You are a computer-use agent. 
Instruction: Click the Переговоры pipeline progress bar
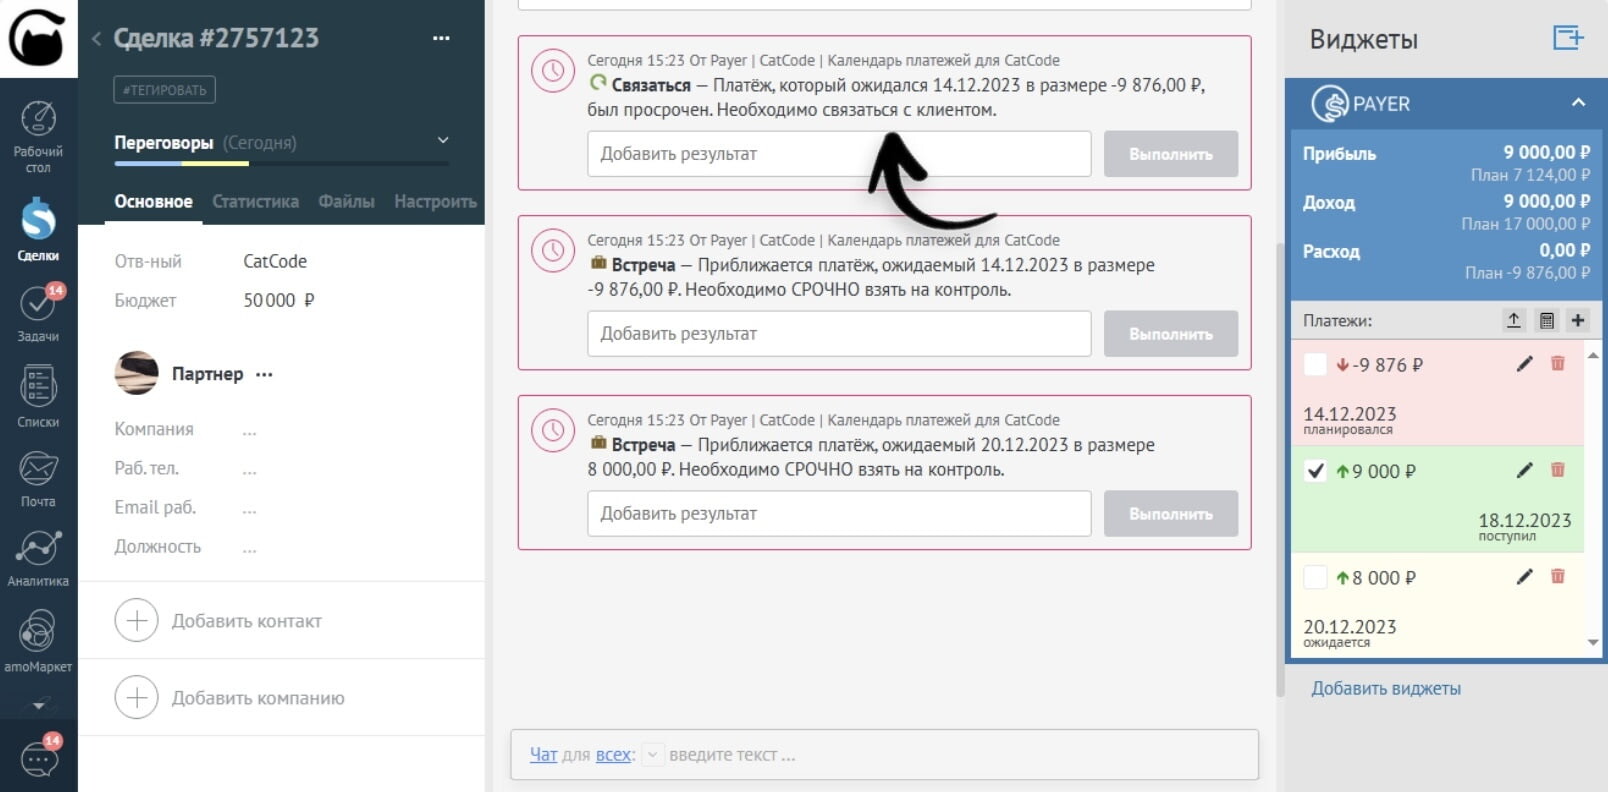click(x=281, y=164)
